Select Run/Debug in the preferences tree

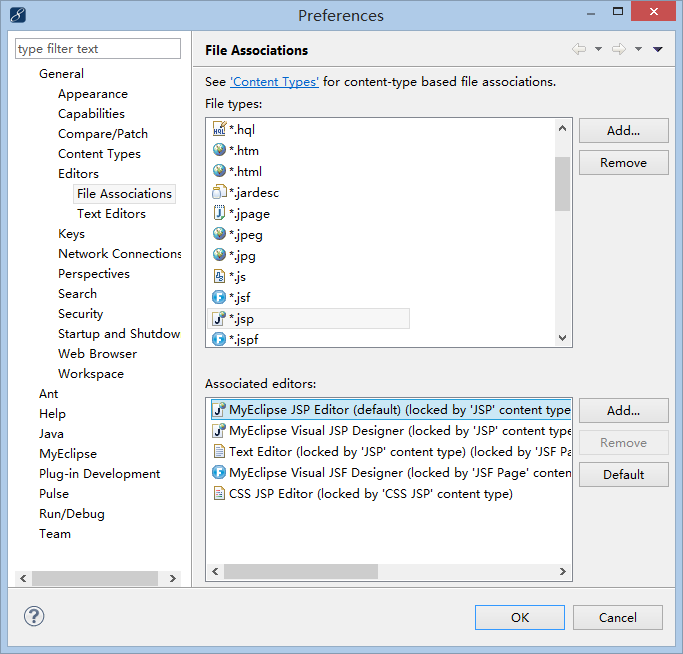tap(72, 514)
